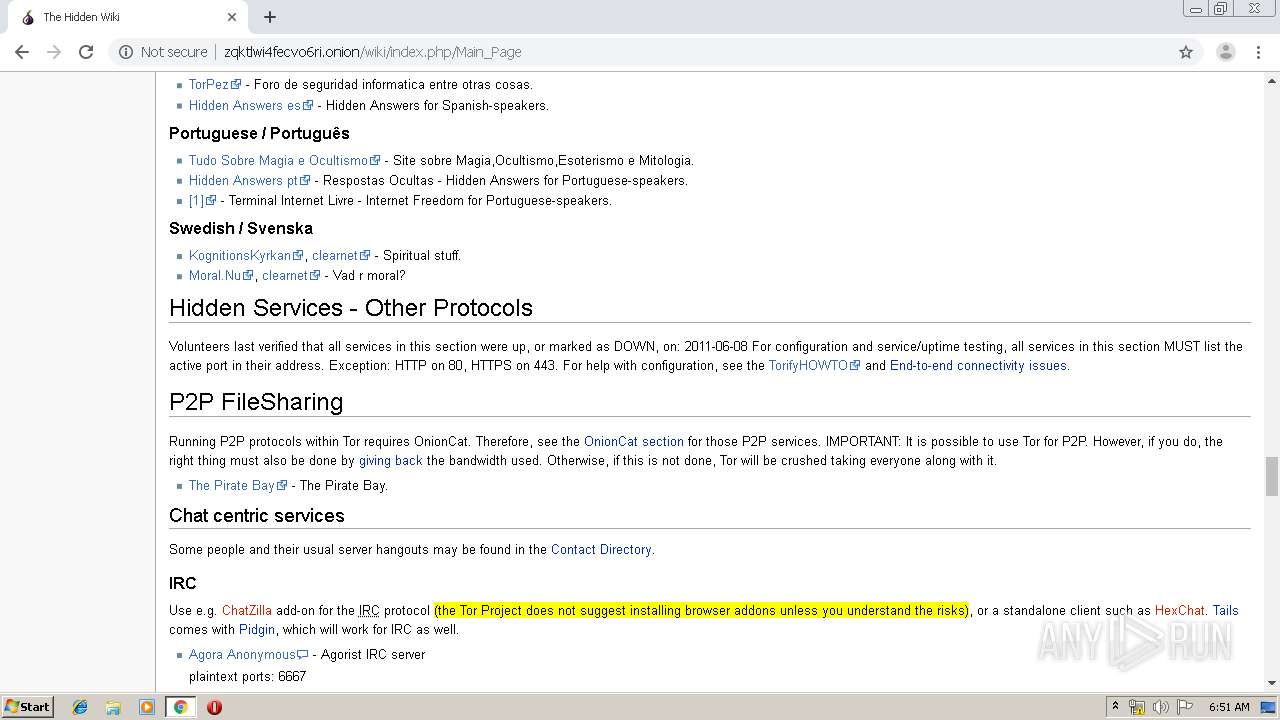Restore down the Chrome window
1280x720 pixels.
[x=1221, y=9]
